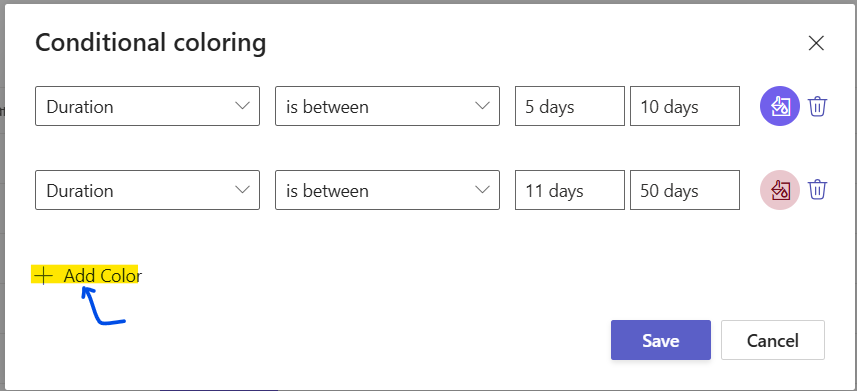Click the "10 days" input field
The height and width of the screenshot is (391, 857).
point(685,106)
